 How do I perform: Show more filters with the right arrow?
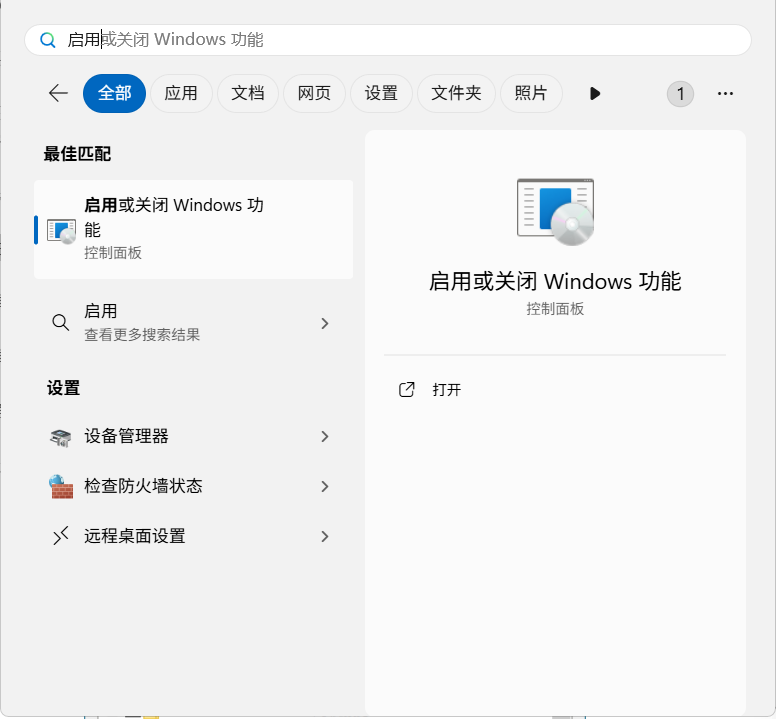pos(595,93)
